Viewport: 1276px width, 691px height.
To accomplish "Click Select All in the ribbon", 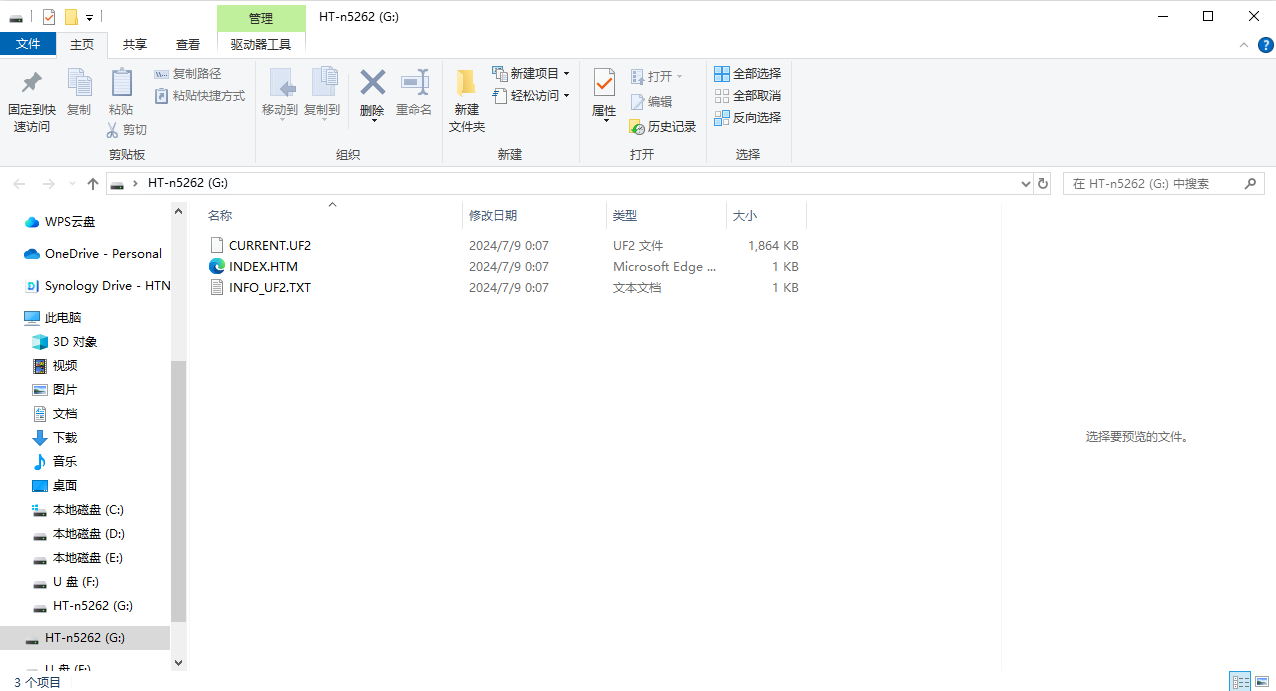I will point(747,74).
